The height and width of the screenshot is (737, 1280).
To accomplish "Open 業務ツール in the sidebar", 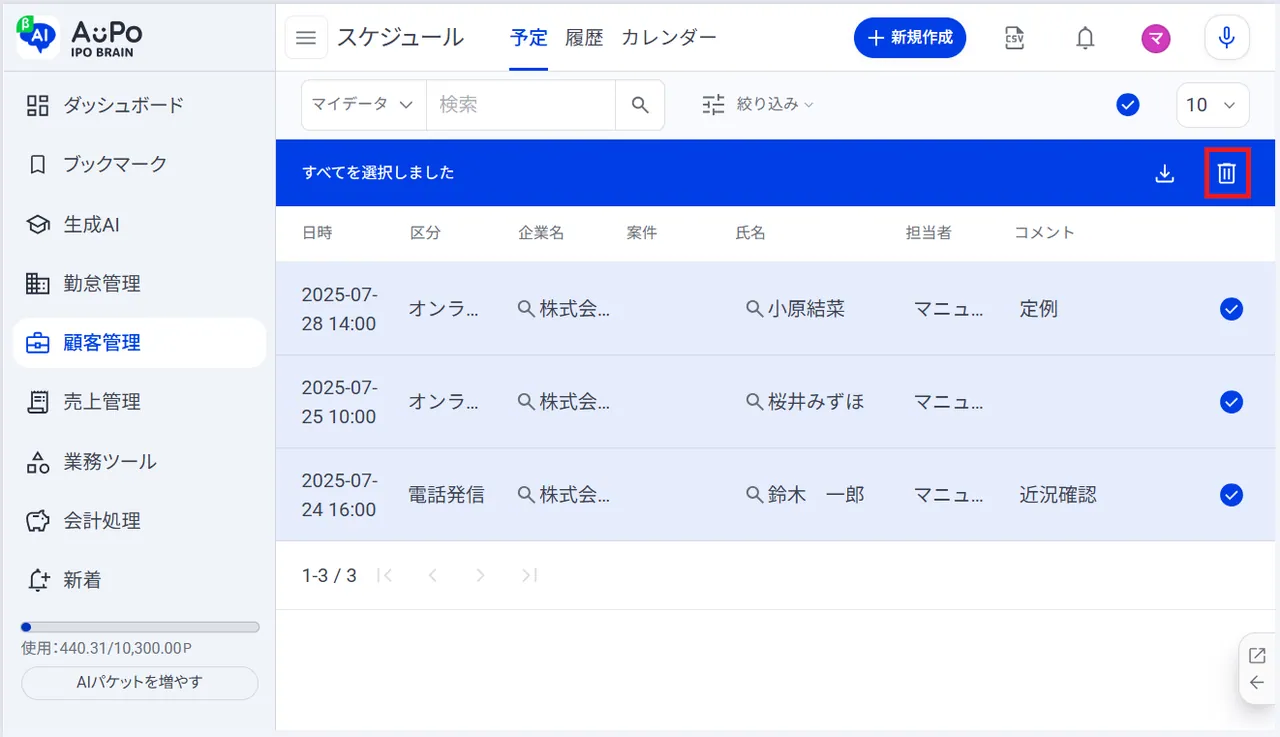I will click(x=139, y=461).
